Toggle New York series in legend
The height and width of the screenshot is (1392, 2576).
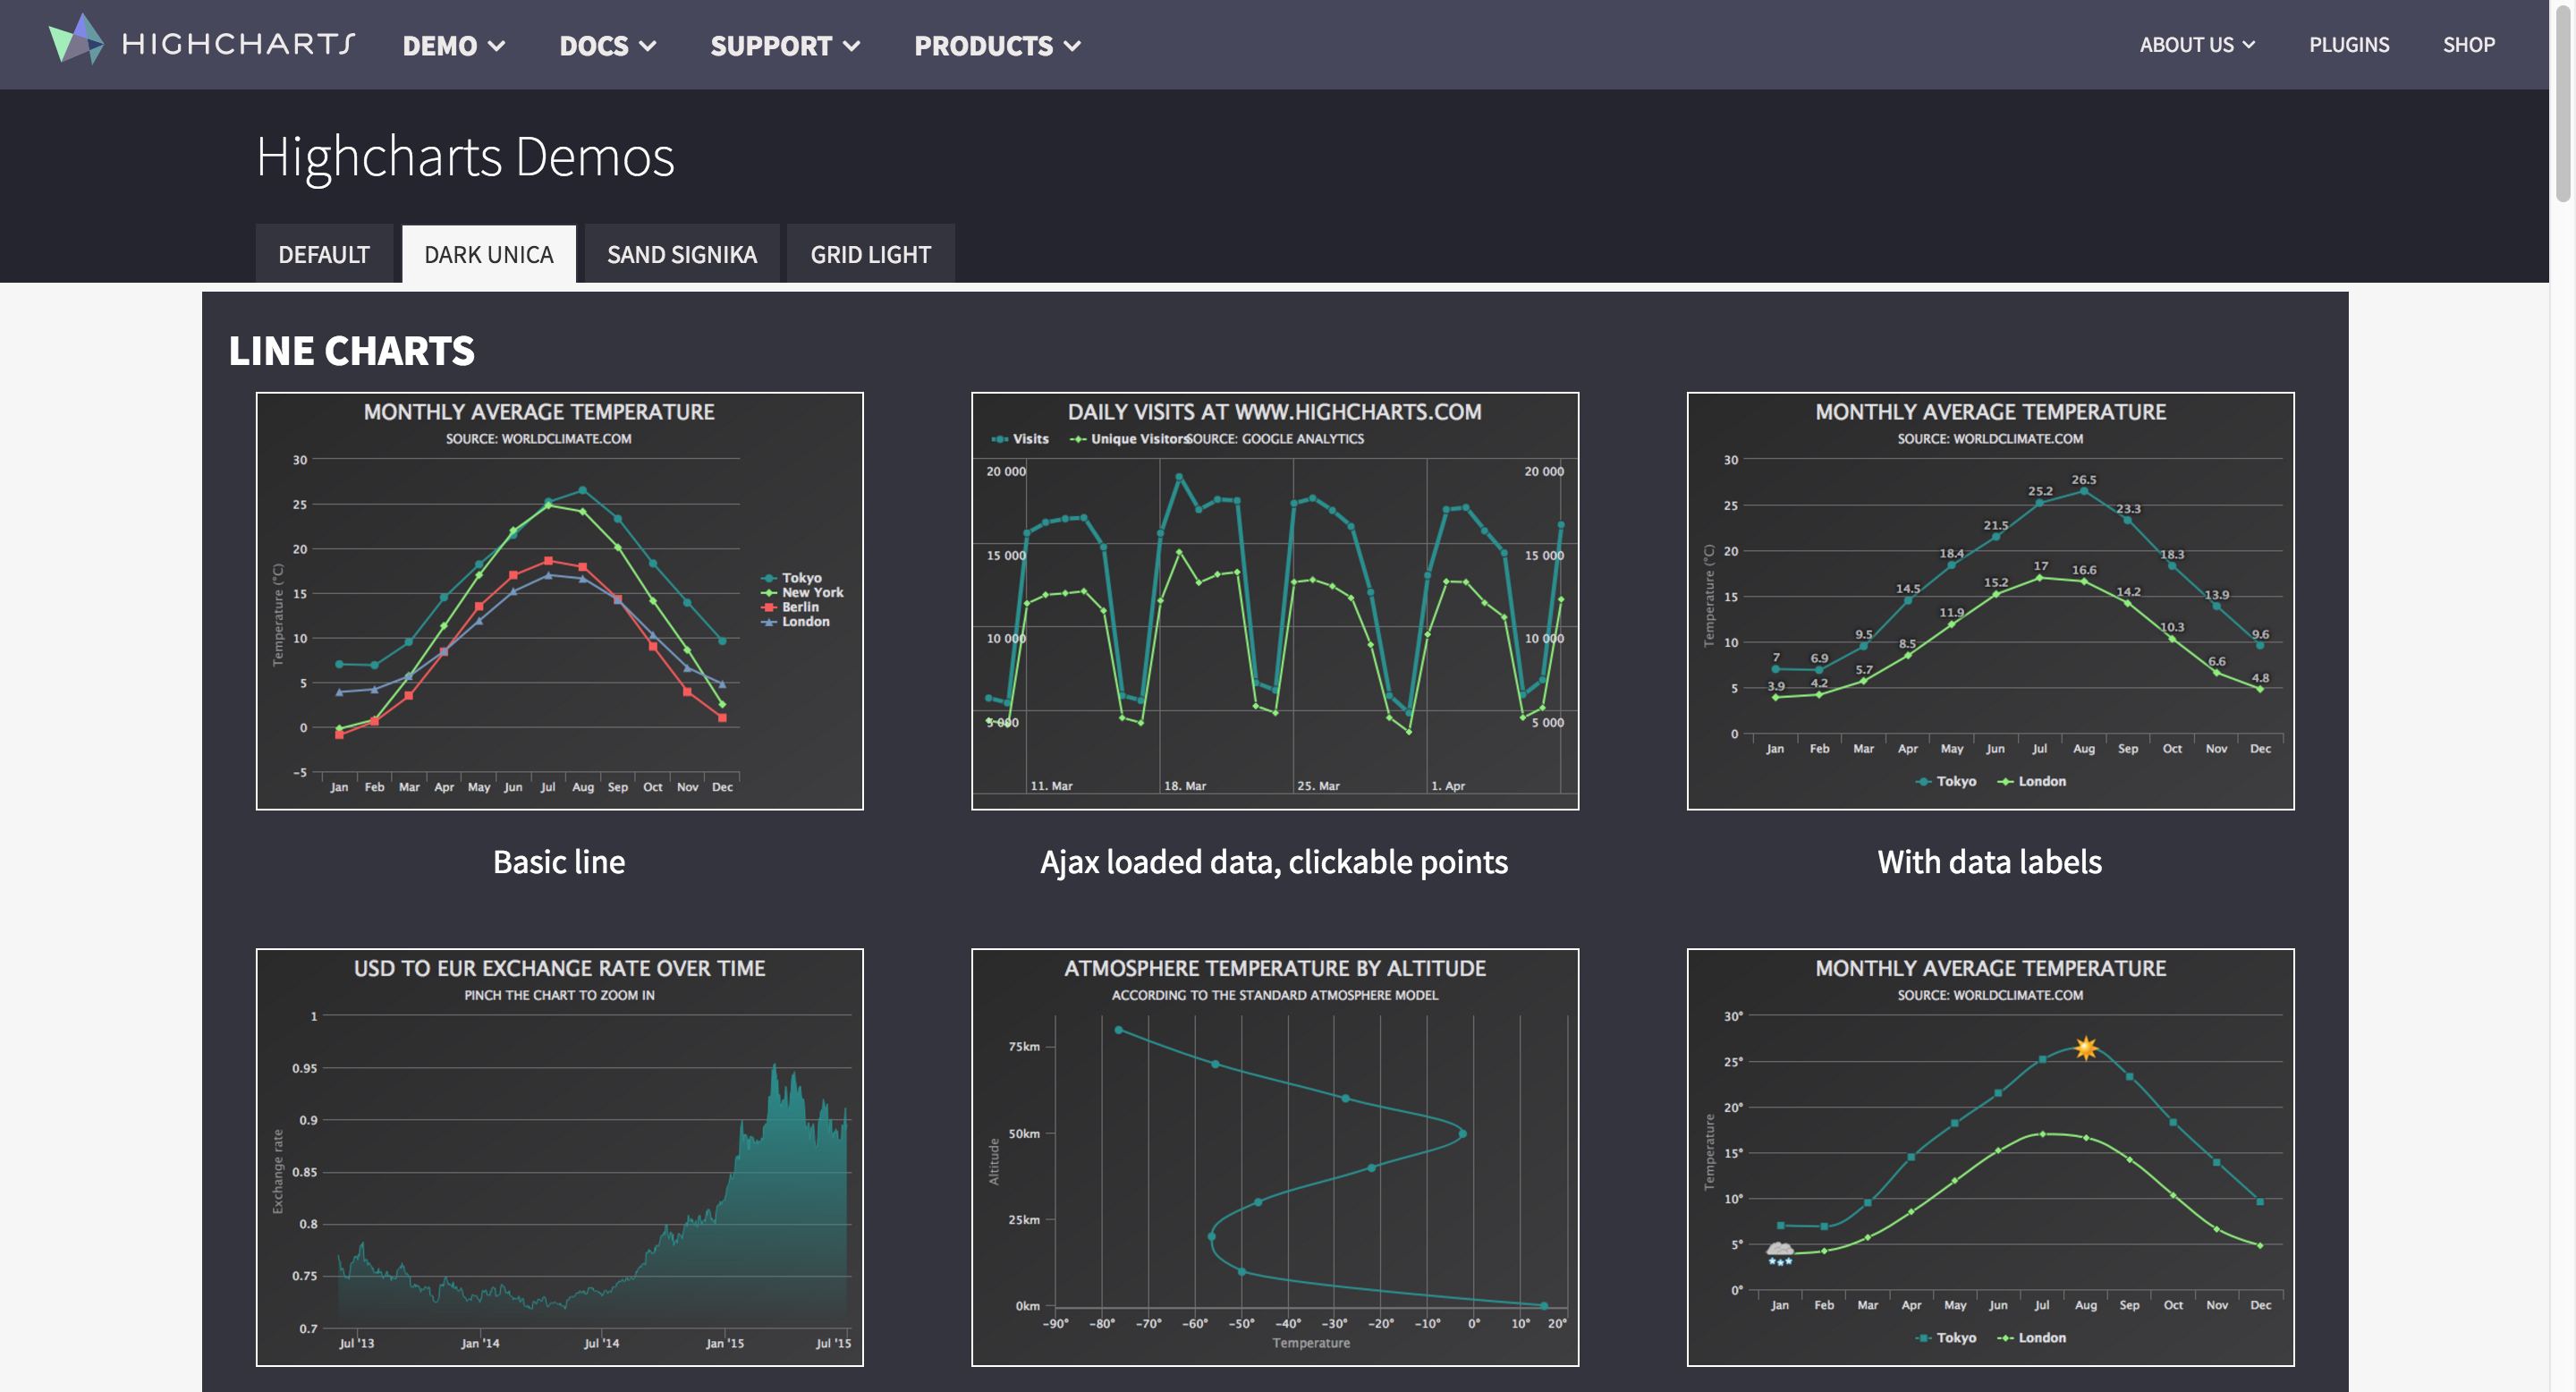pyautogui.click(x=803, y=592)
